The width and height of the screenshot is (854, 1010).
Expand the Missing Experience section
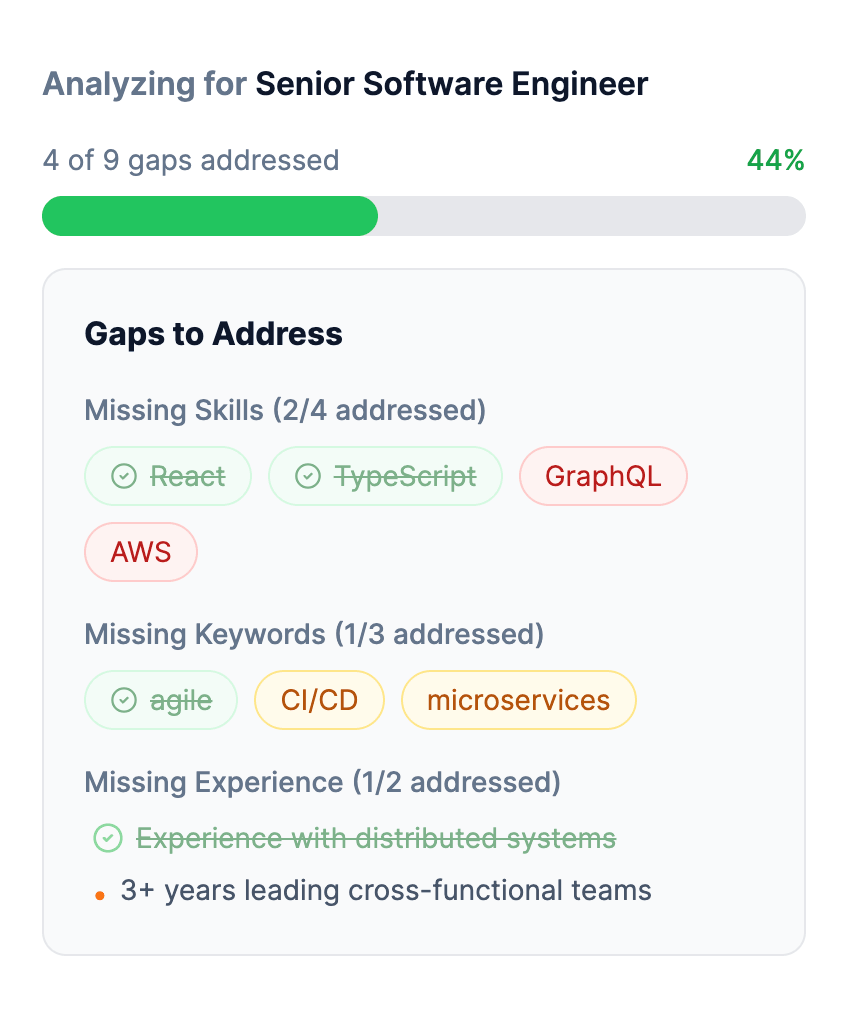[x=322, y=782]
